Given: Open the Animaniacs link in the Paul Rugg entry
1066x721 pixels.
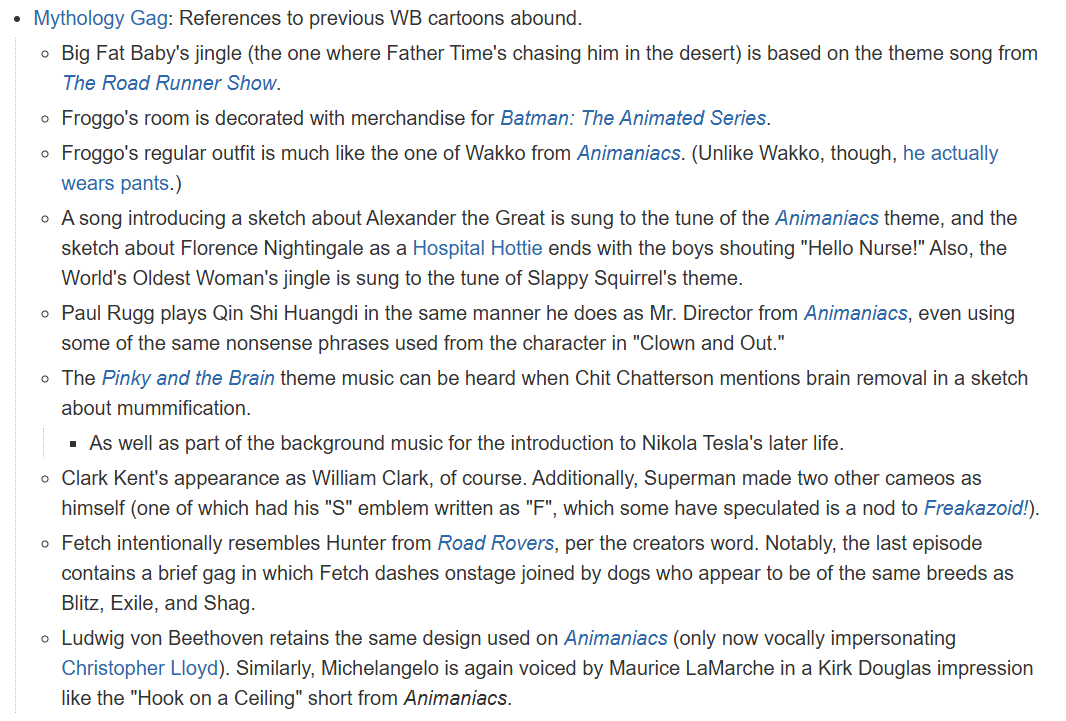Looking at the screenshot, I should (x=855, y=313).
